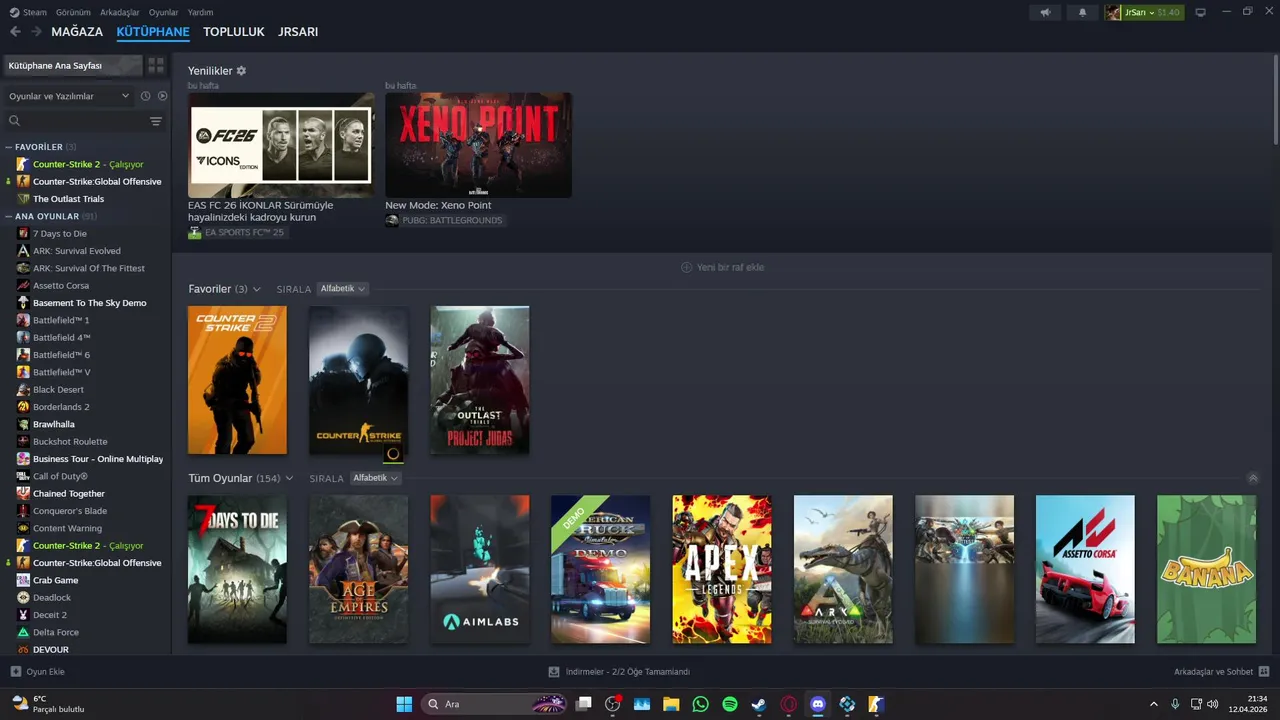1280x720 pixels.
Task: Click the Oyun Ekle plus icon
Action: (x=15, y=672)
